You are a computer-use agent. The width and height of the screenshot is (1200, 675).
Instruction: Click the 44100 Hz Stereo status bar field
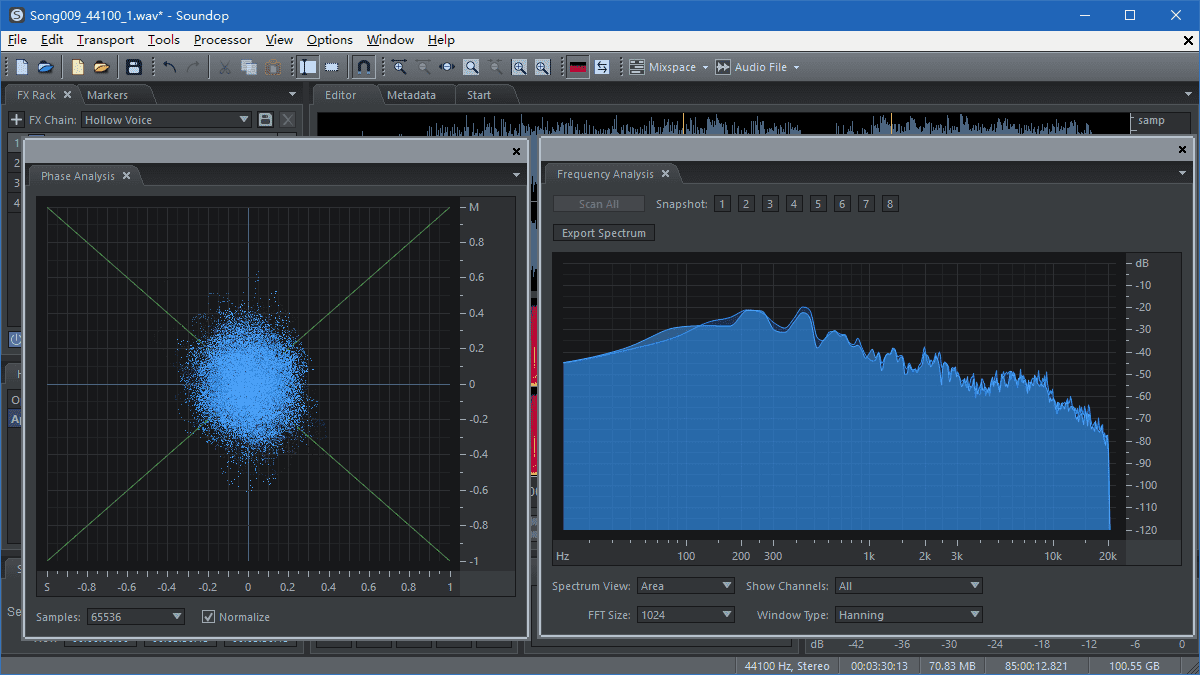click(x=786, y=665)
